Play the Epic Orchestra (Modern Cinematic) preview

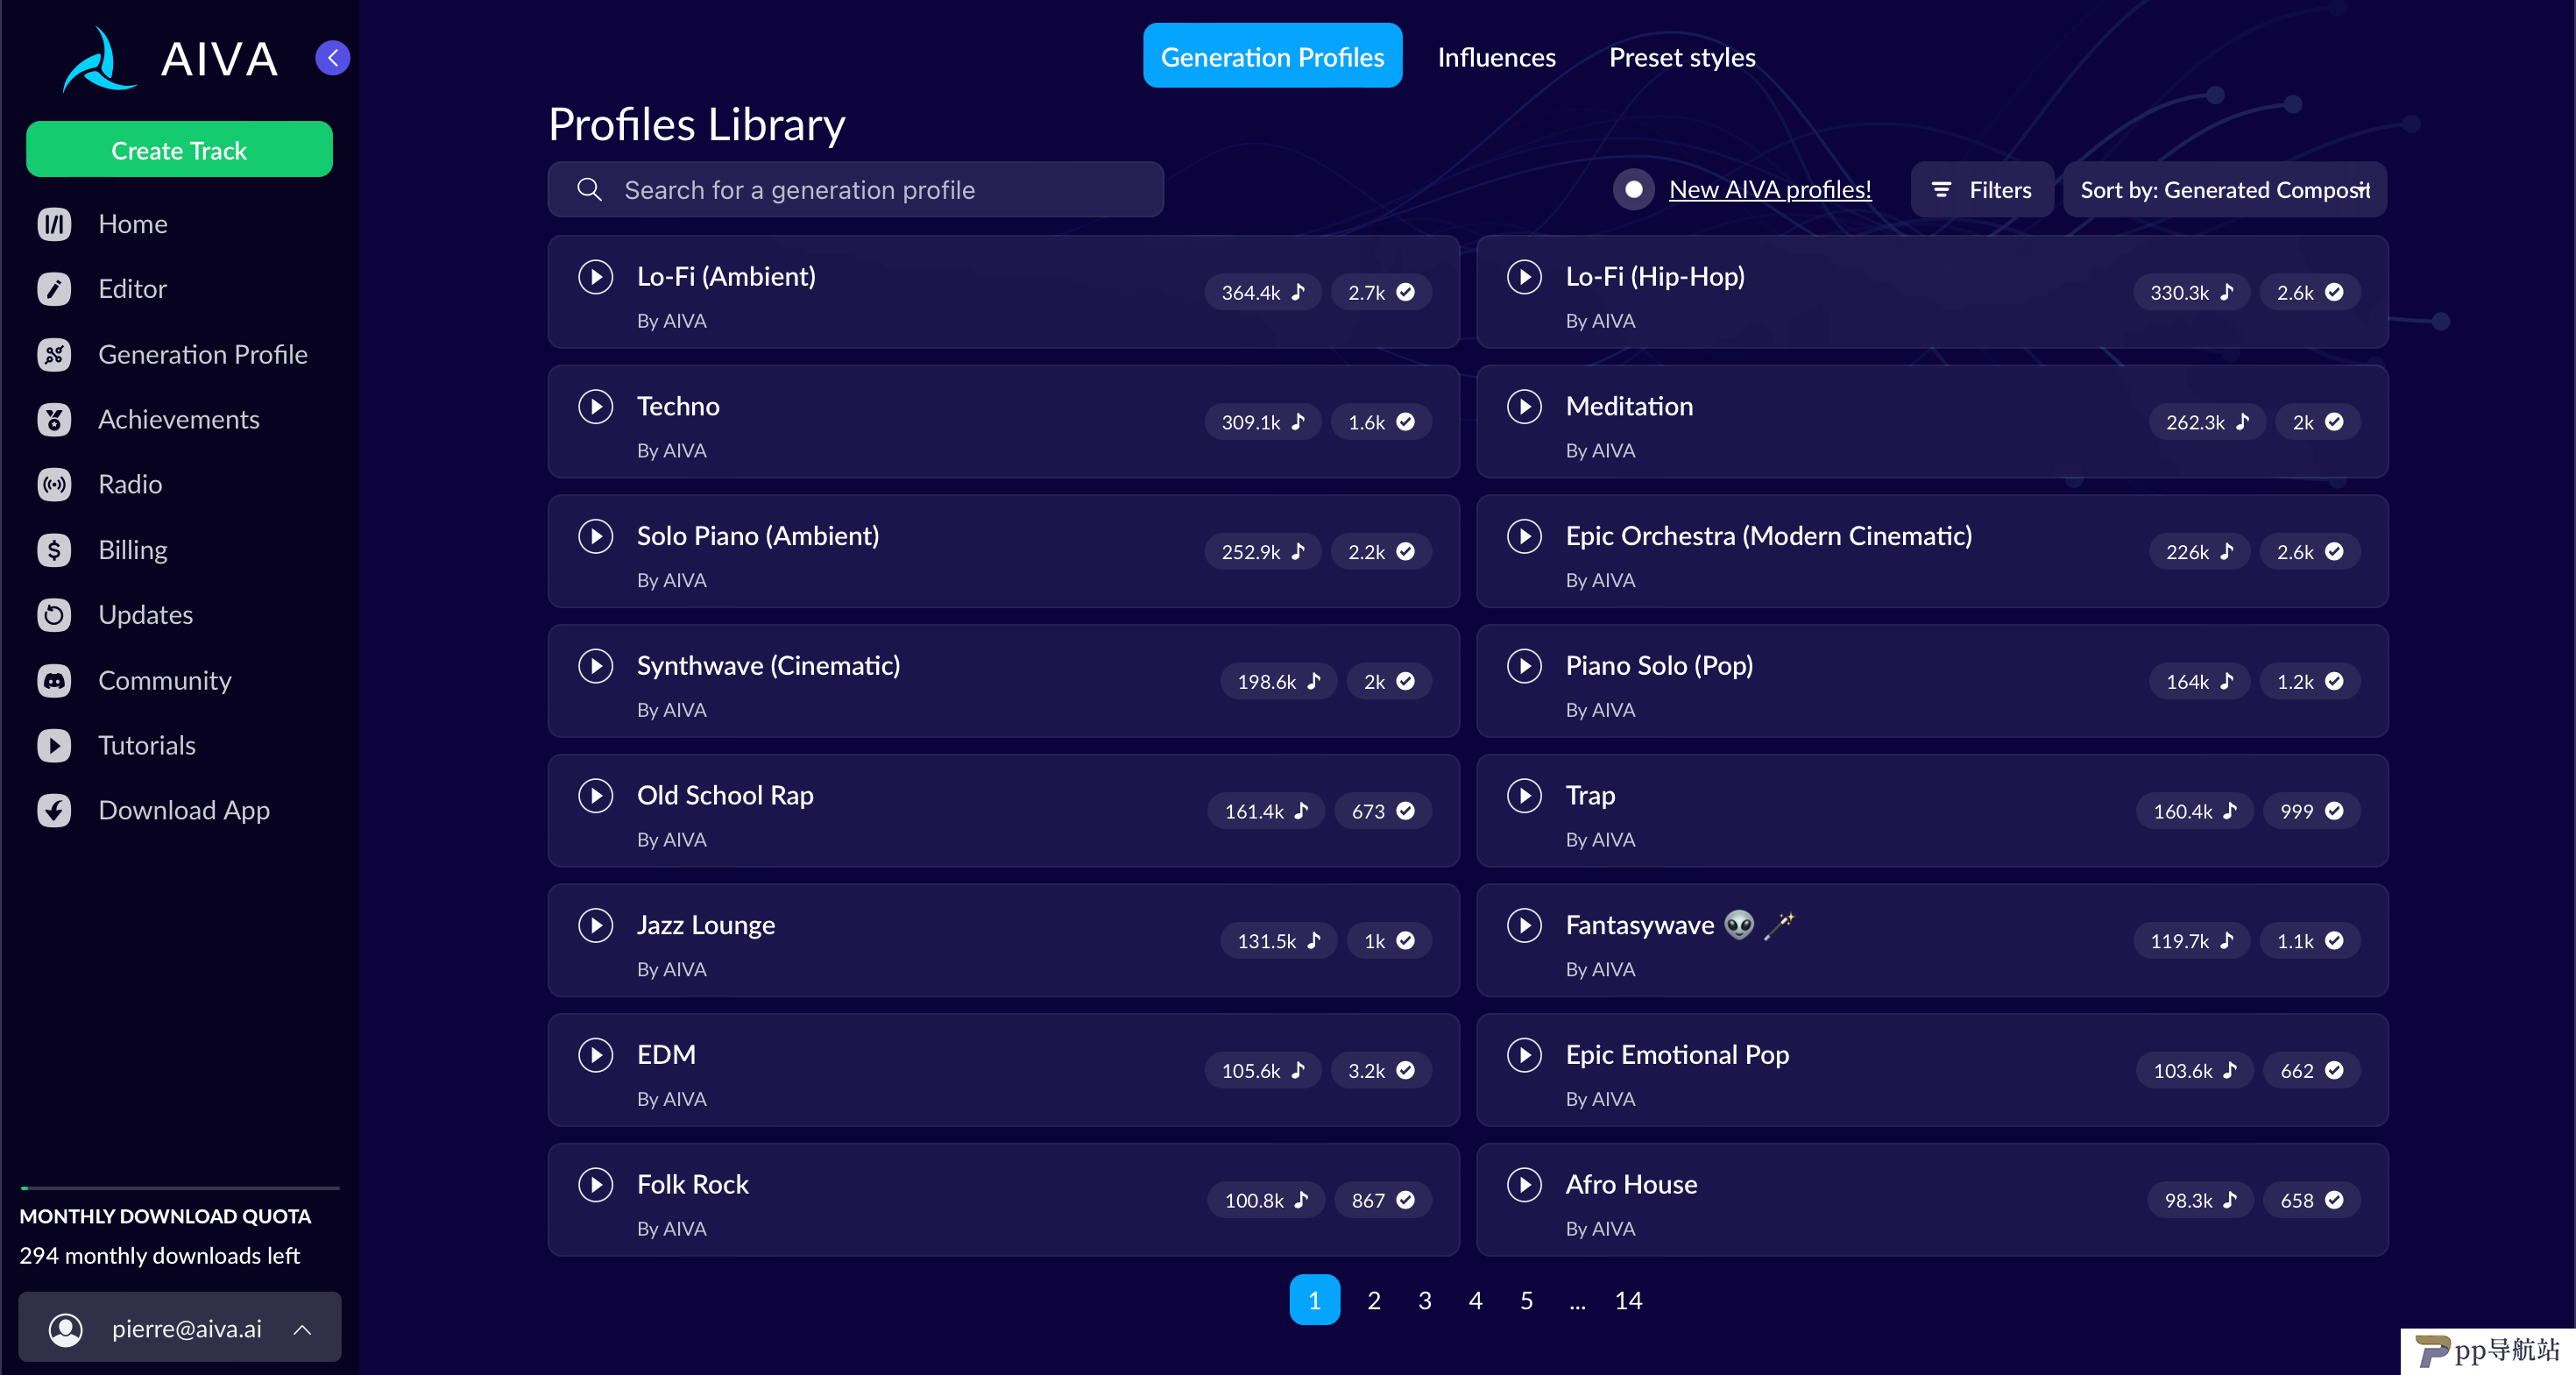1524,536
